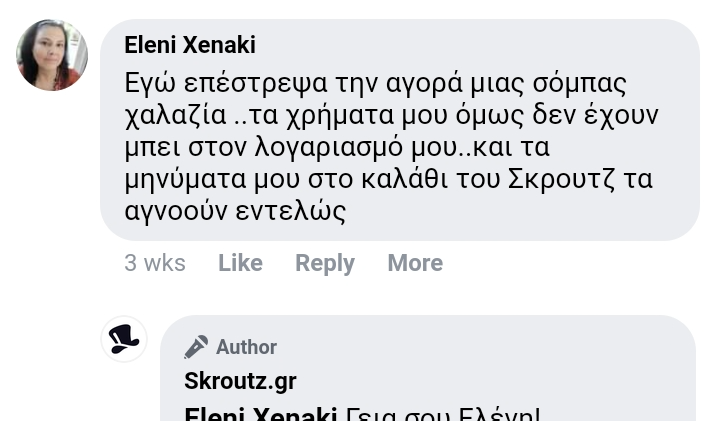Like Eleni Xenaki's comment
Image resolution: width=720 pixels, height=421 pixels.
pyautogui.click(x=240, y=263)
